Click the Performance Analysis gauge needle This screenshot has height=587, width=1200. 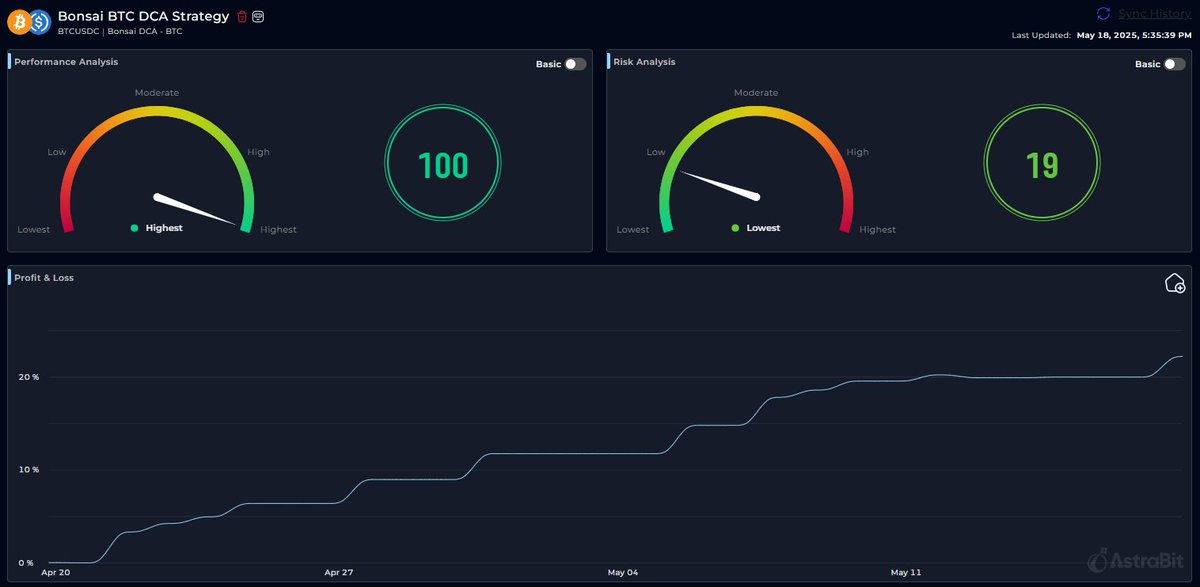coord(197,210)
